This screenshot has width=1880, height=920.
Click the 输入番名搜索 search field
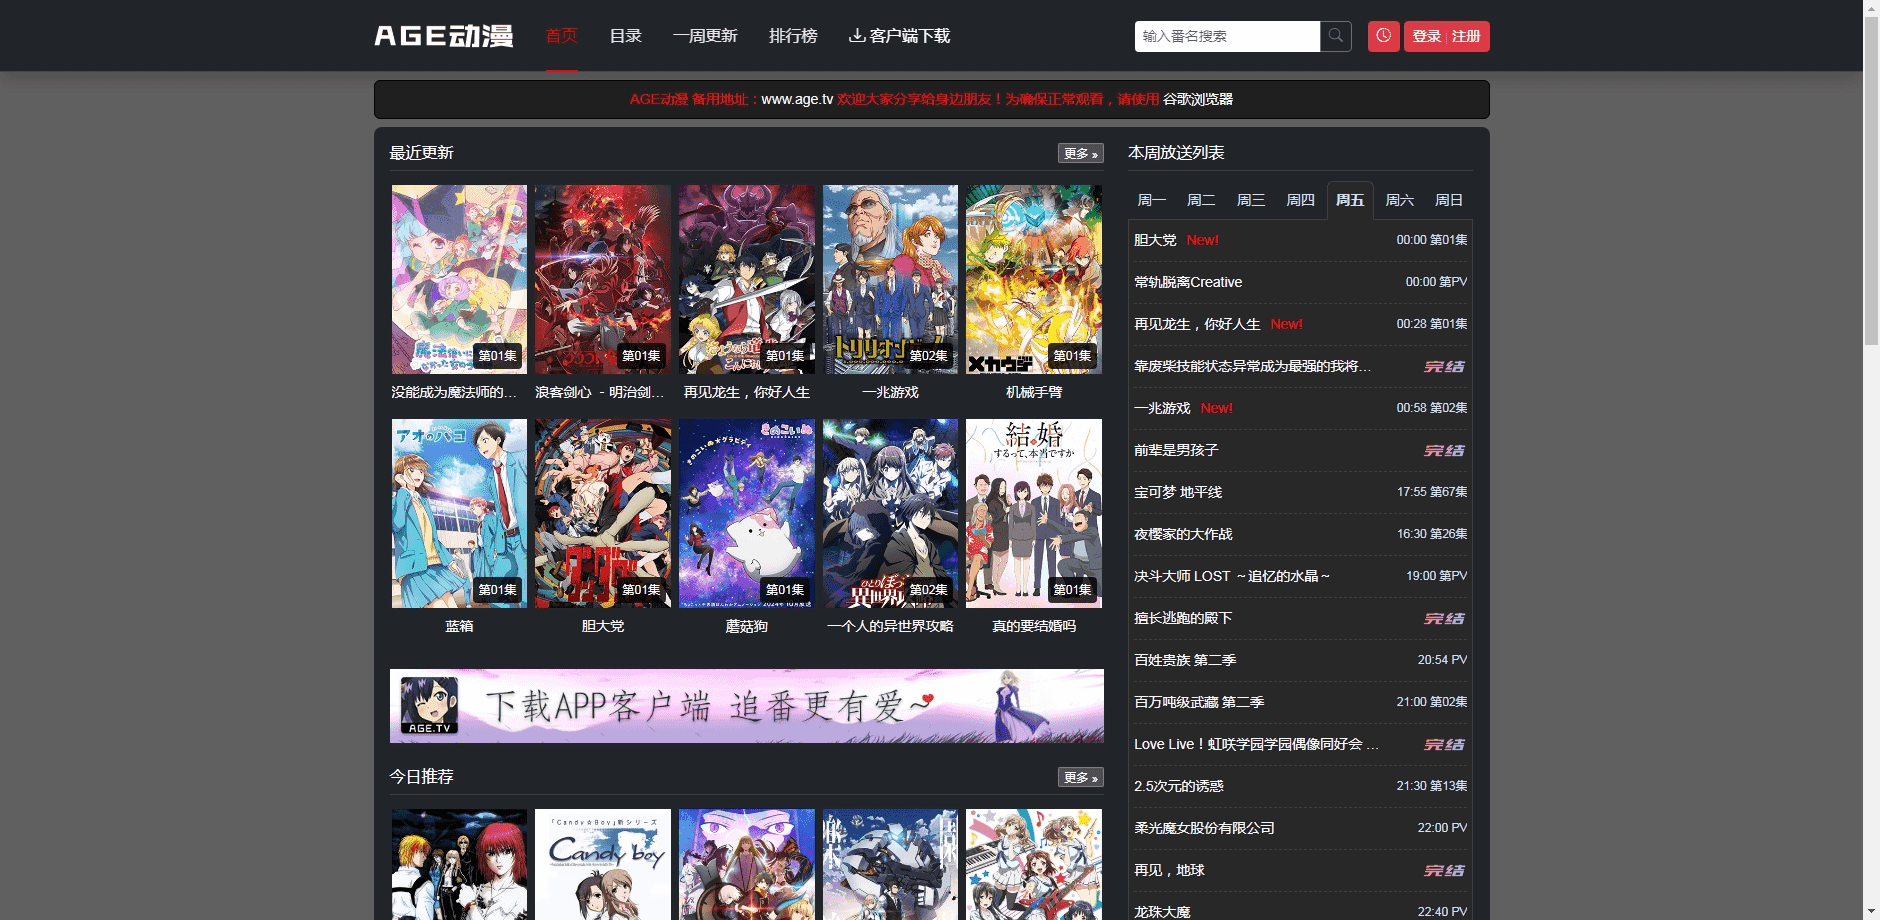(1227, 36)
